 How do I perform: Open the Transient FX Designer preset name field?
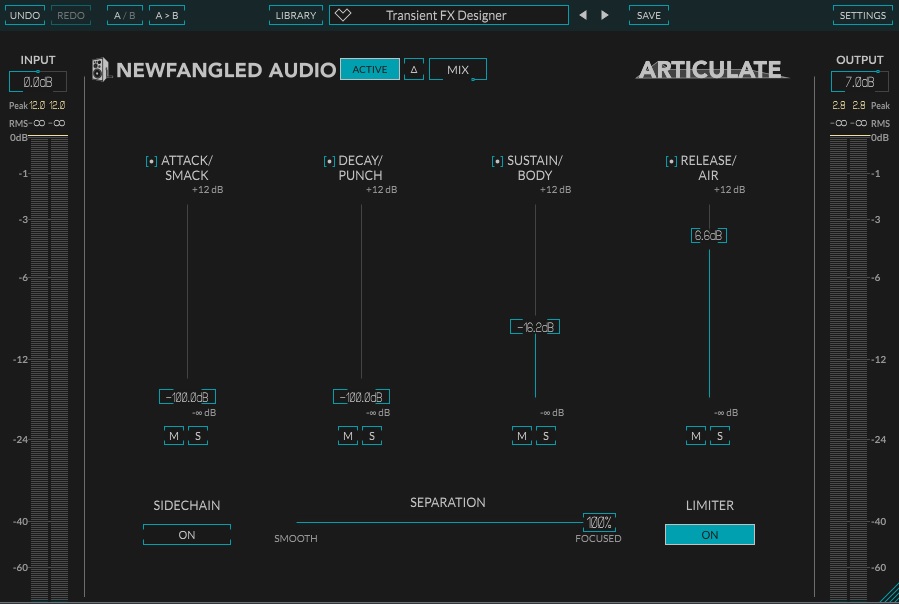449,15
